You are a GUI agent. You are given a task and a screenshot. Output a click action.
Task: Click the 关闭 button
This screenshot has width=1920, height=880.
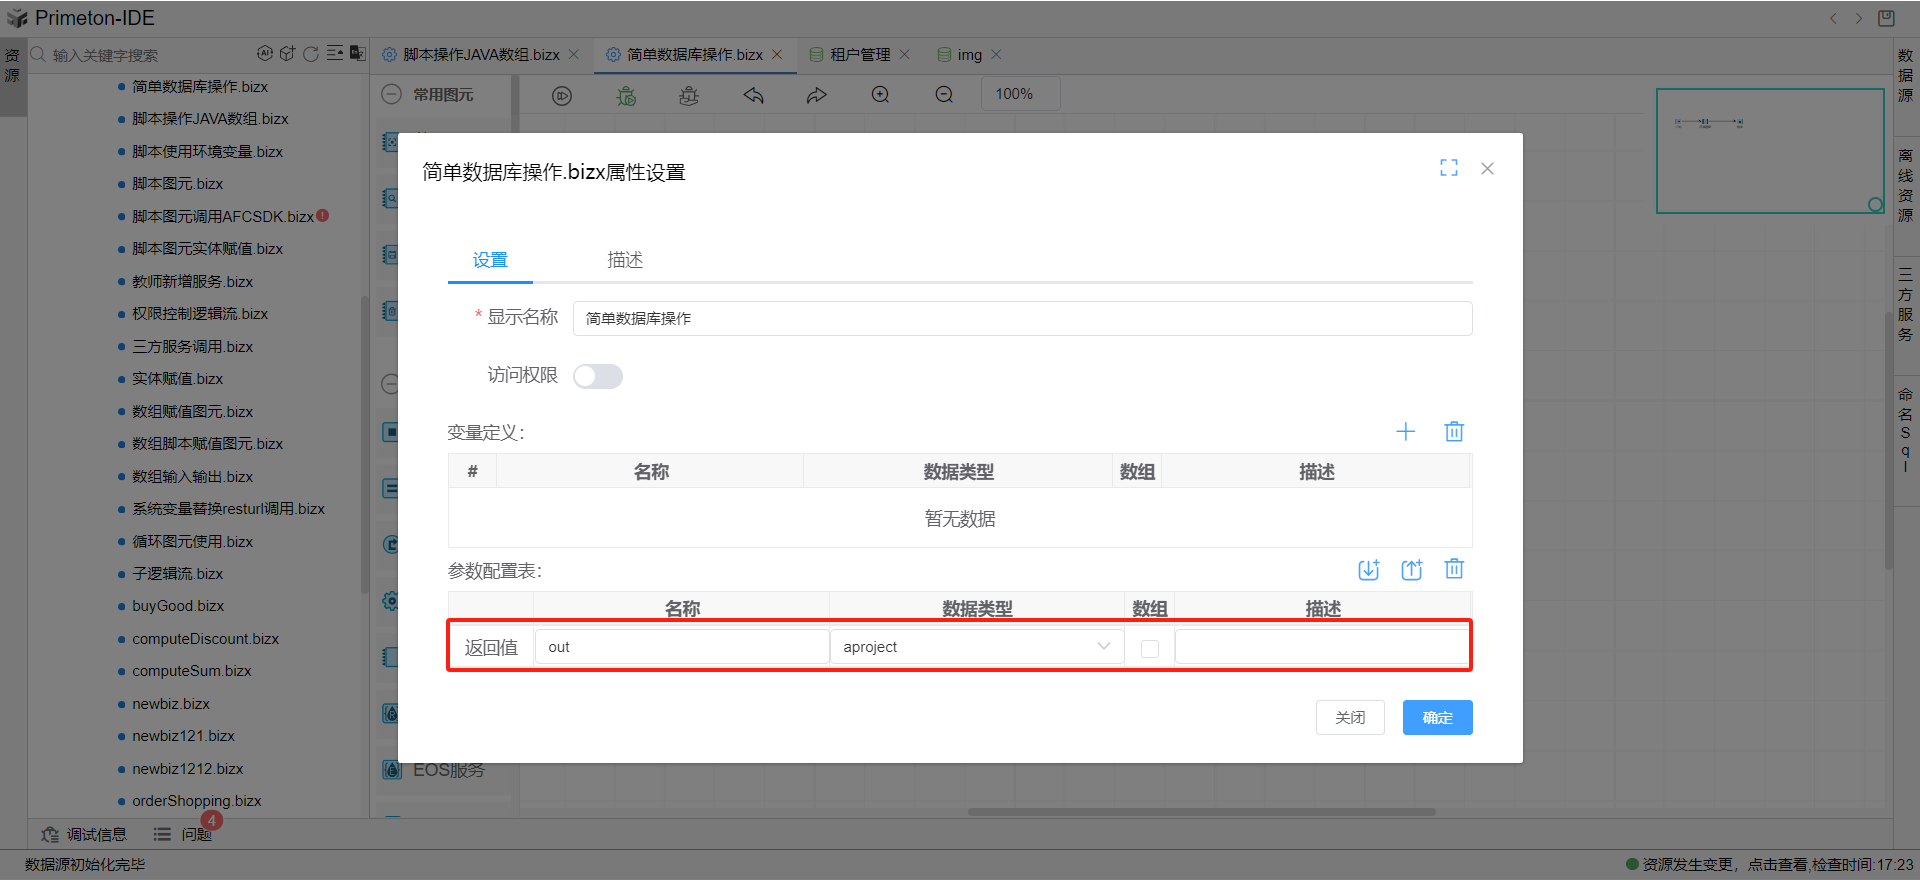click(x=1350, y=718)
